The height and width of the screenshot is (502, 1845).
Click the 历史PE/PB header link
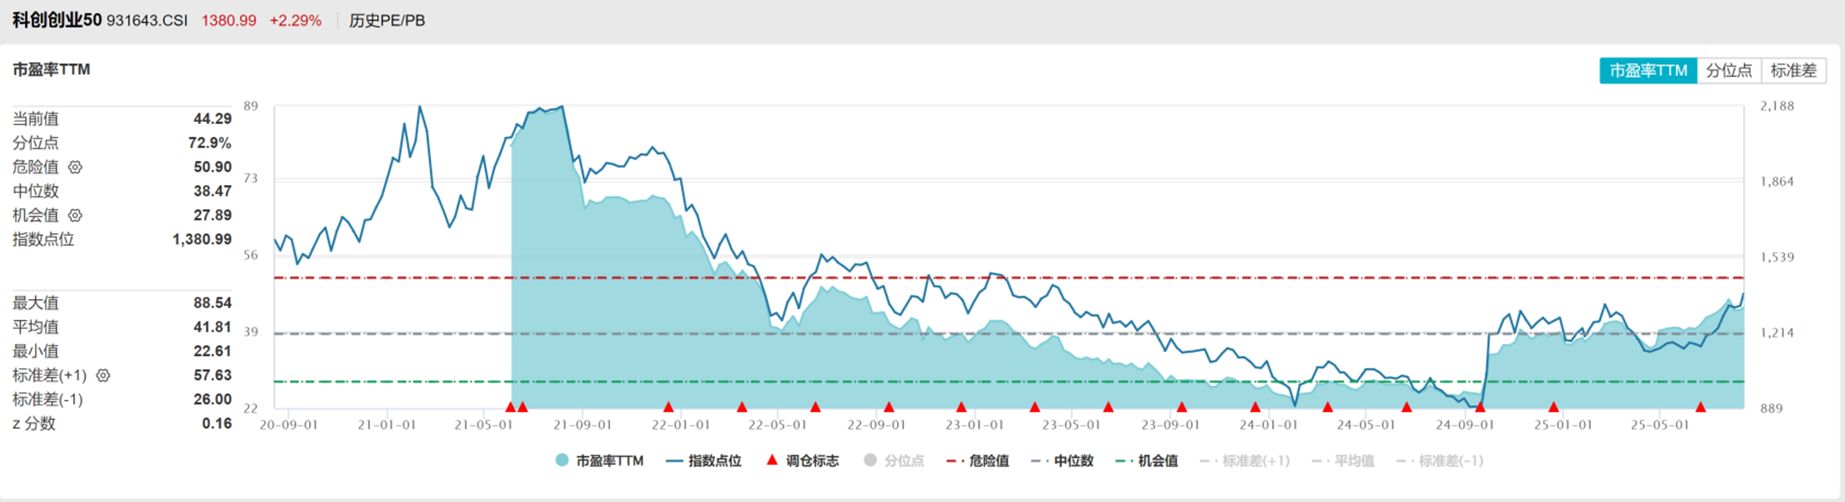click(387, 20)
